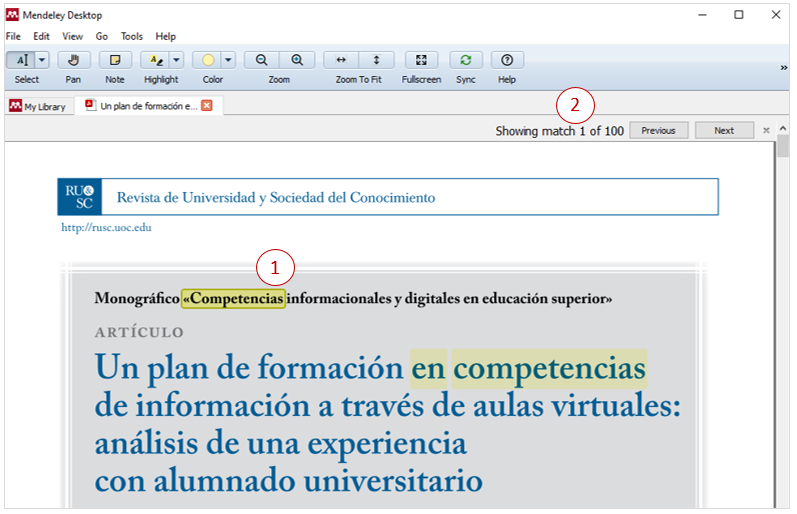
Task: Fit the page to width
Action: coord(341,60)
